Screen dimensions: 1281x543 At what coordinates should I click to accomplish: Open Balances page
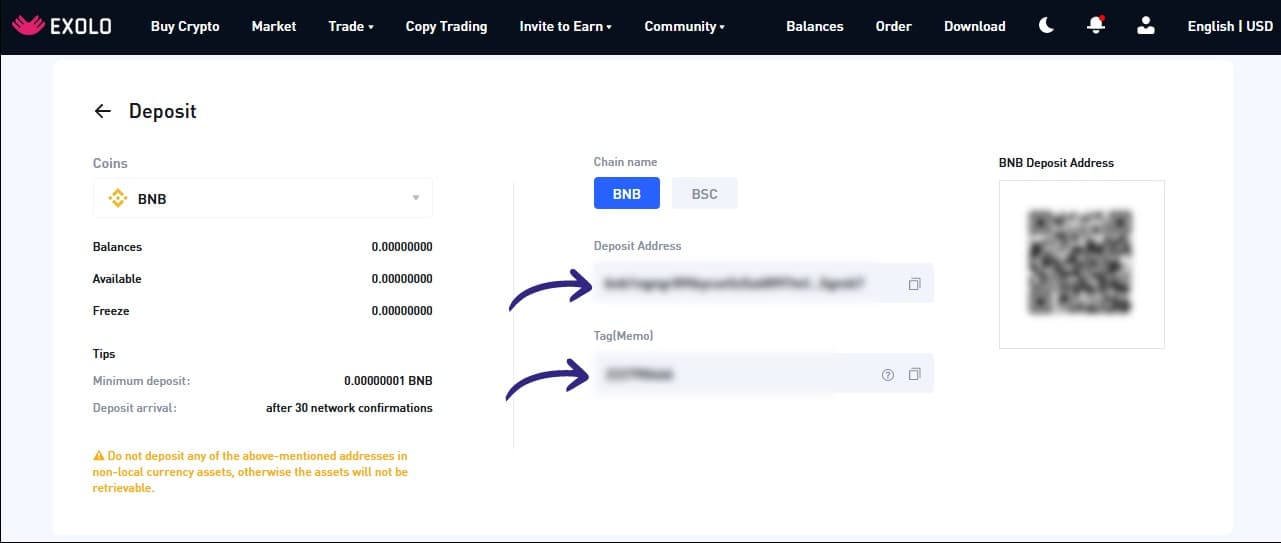(x=815, y=26)
